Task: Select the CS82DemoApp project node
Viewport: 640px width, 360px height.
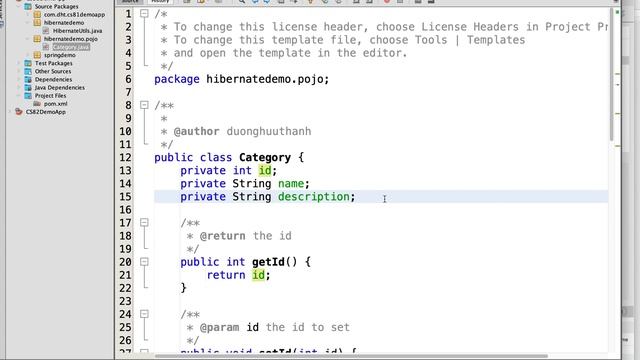Action: (46, 111)
